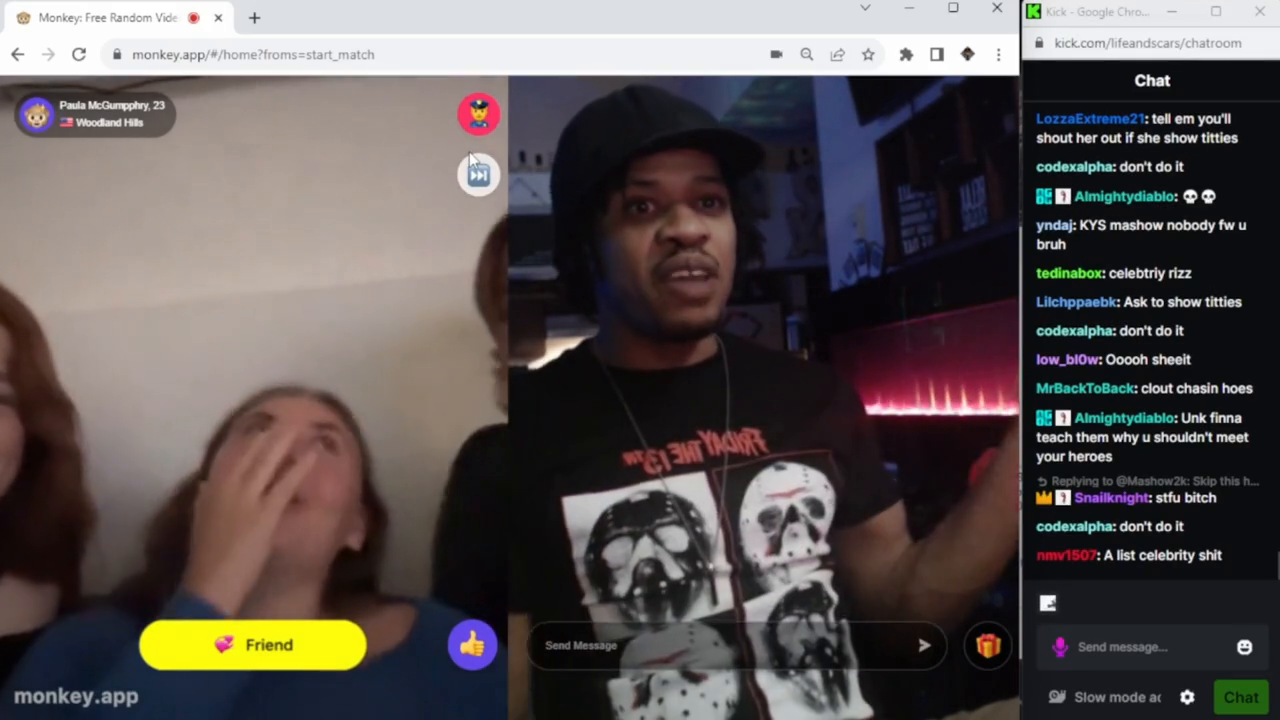Open Paula McGumpphry's profile avatar

pos(37,114)
